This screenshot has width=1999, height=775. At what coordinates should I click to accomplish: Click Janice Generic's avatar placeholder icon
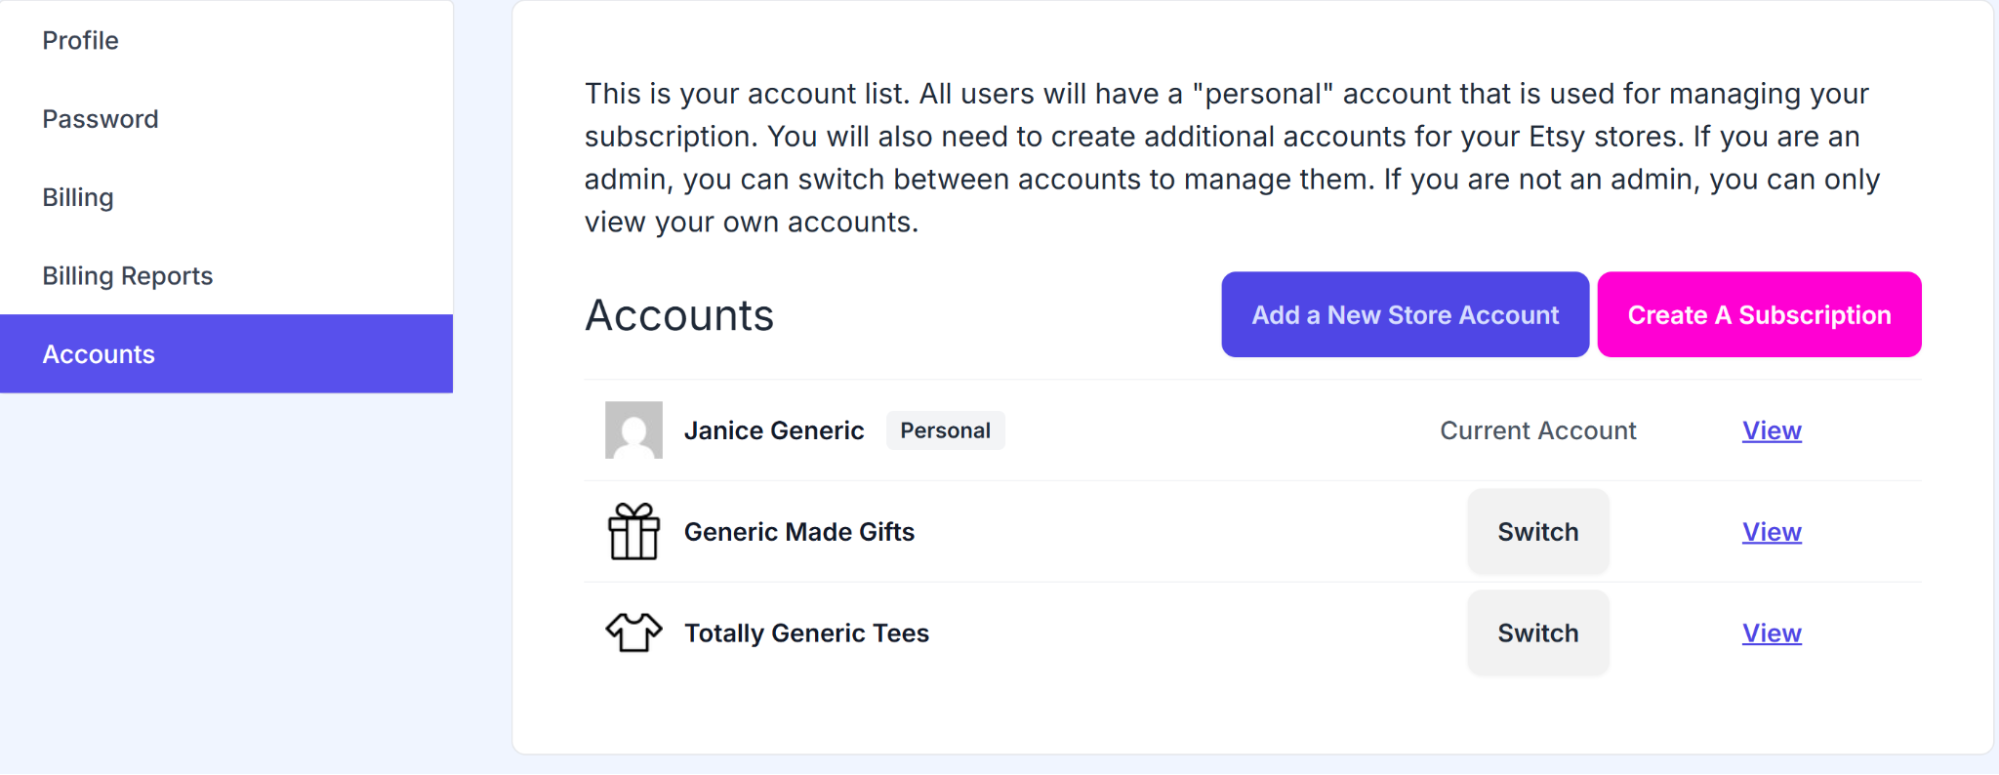(633, 430)
